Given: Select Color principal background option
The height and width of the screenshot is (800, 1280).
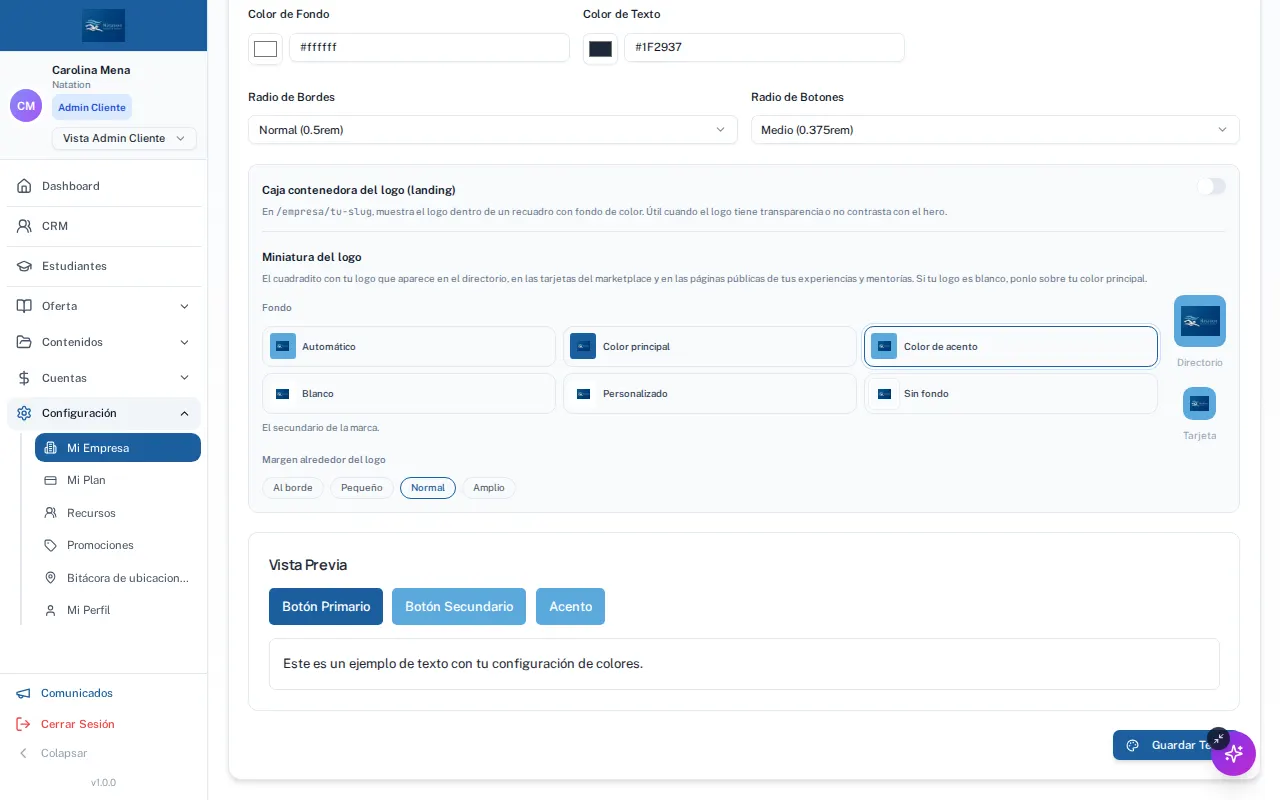Looking at the screenshot, I should 710,347.
